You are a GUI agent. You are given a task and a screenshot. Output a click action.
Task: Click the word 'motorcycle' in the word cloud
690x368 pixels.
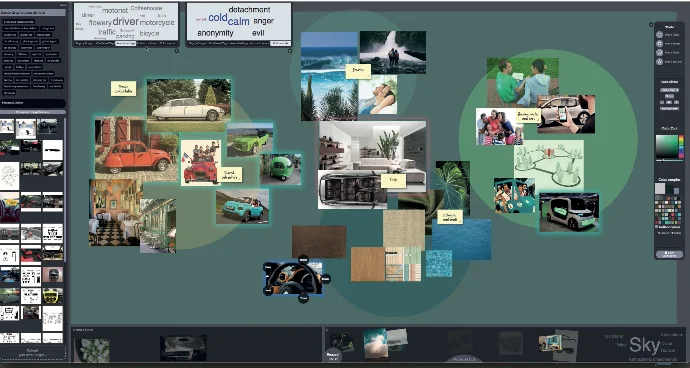click(x=157, y=22)
